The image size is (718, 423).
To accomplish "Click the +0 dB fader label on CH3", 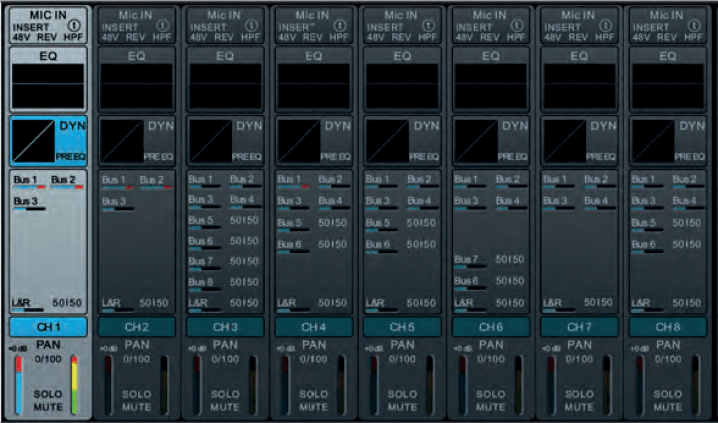I will 196,349.
